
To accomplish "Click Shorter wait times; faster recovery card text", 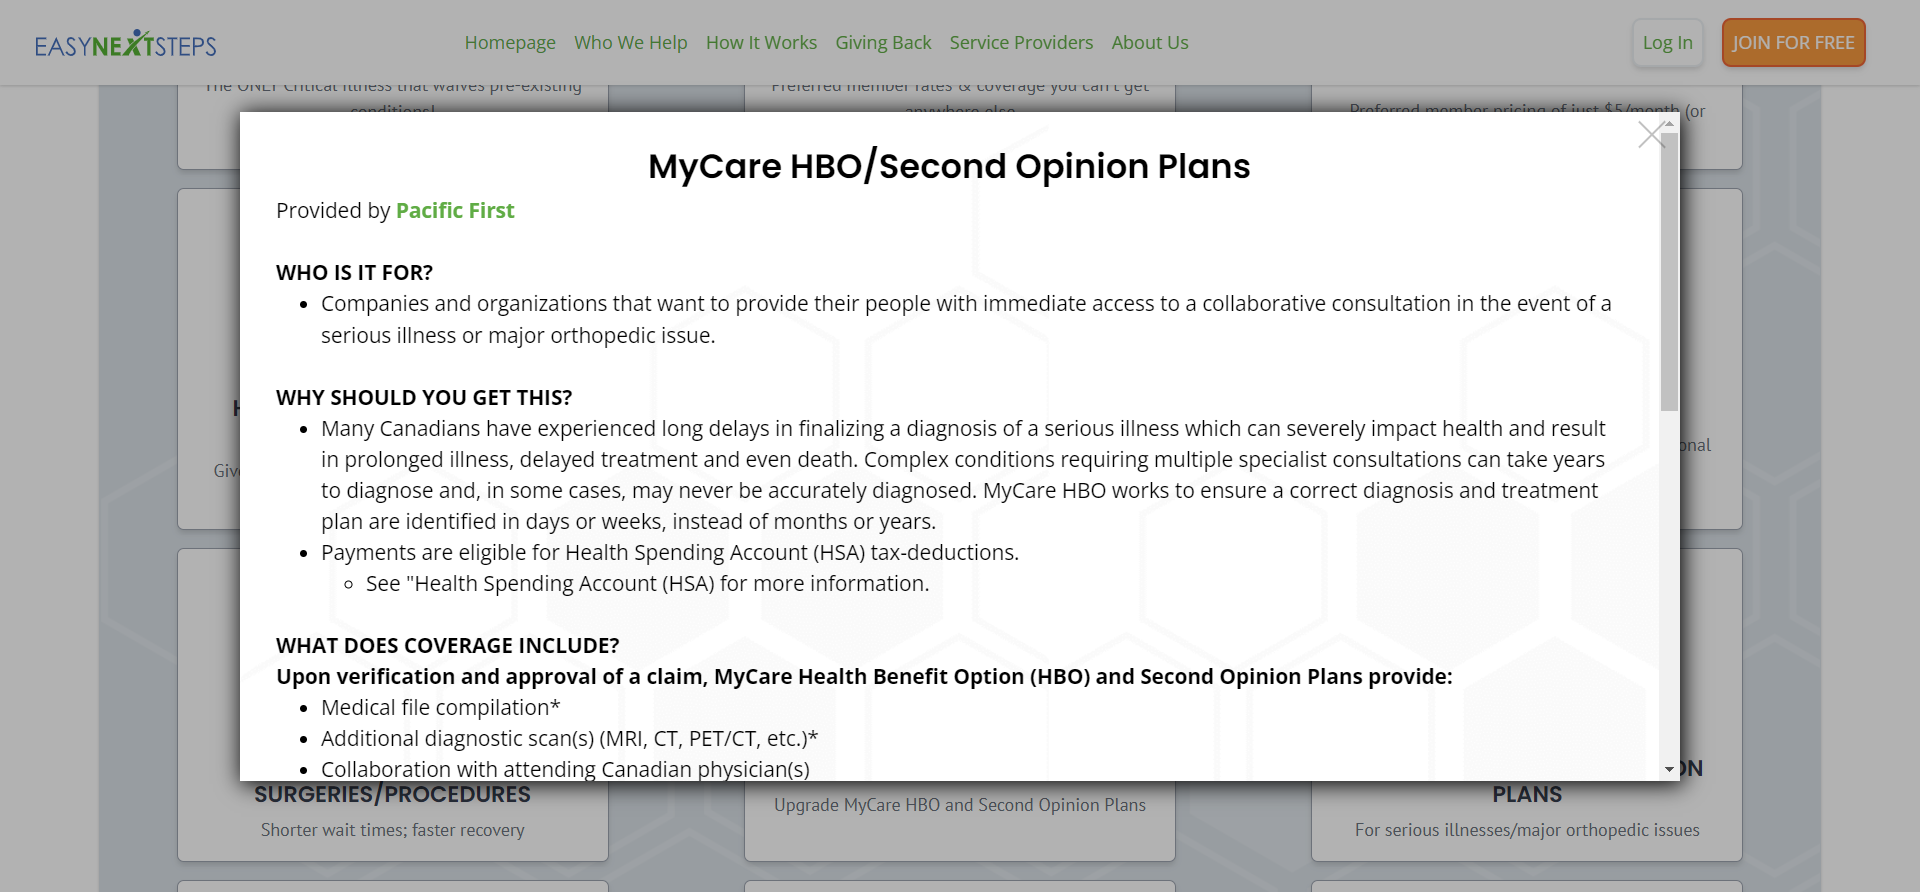I will click(393, 830).
